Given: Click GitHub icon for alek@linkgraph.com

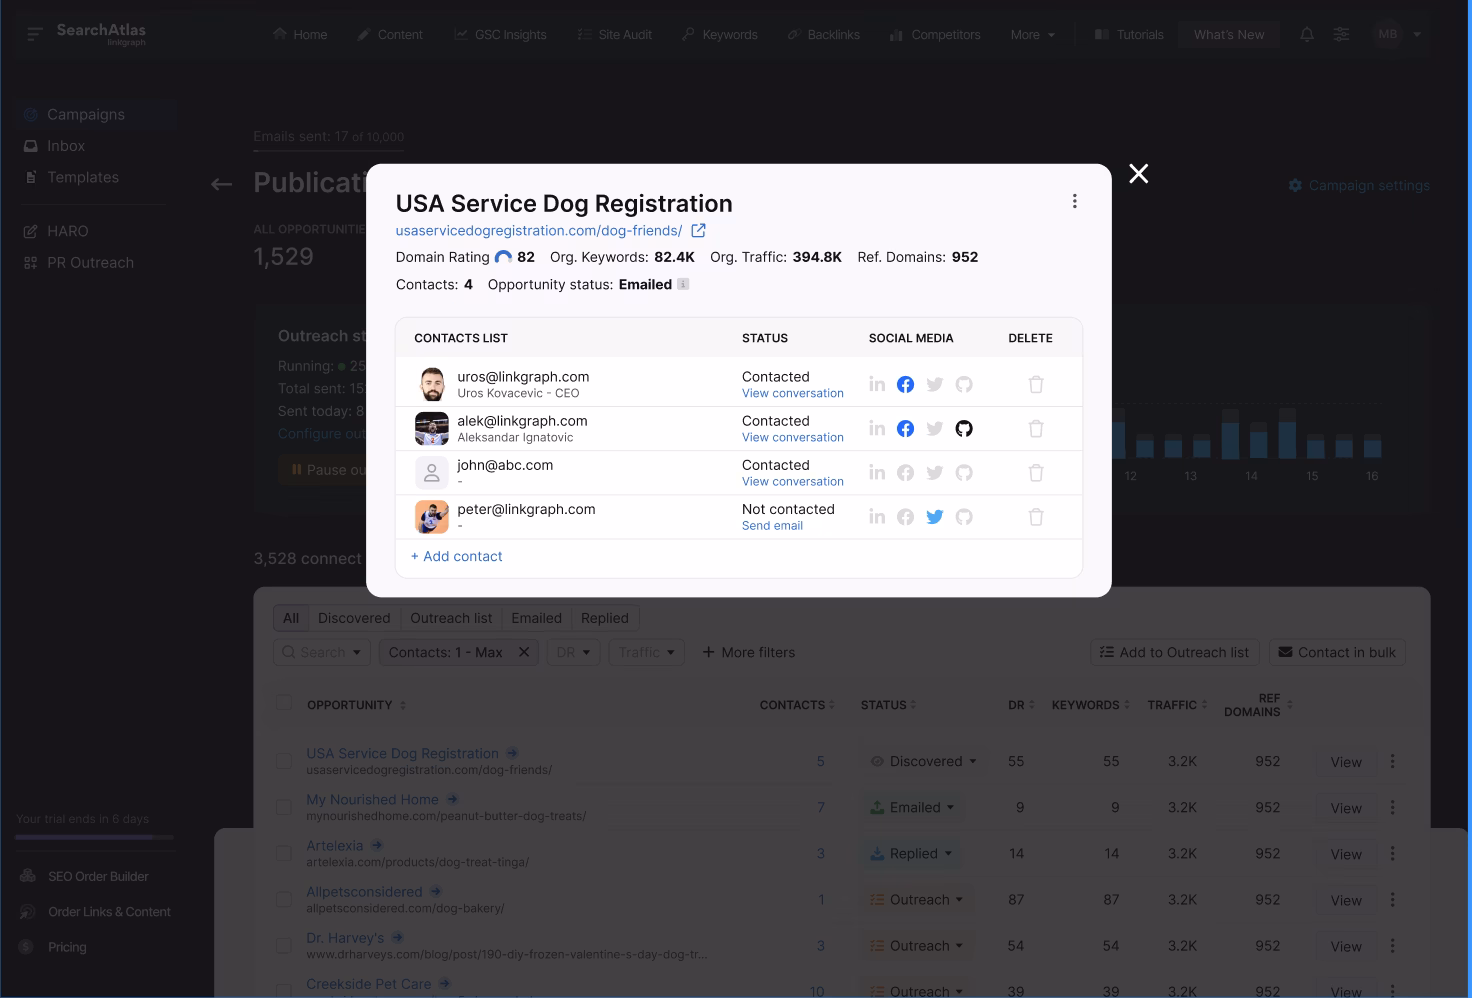Looking at the screenshot, I should coord(964,429).
